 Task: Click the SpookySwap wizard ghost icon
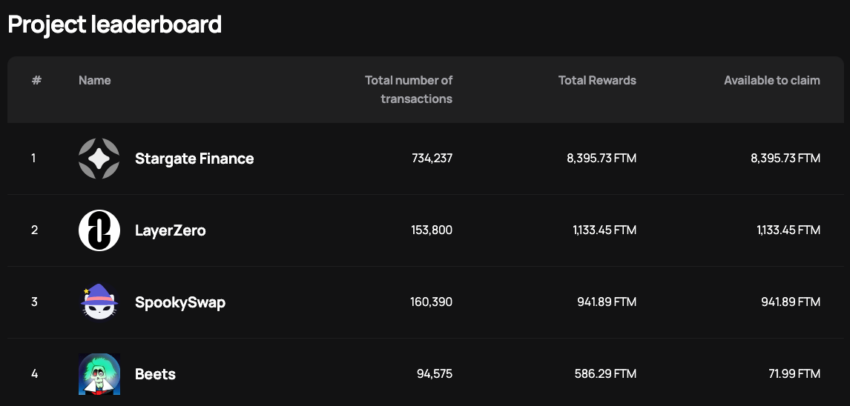[99, 302]
